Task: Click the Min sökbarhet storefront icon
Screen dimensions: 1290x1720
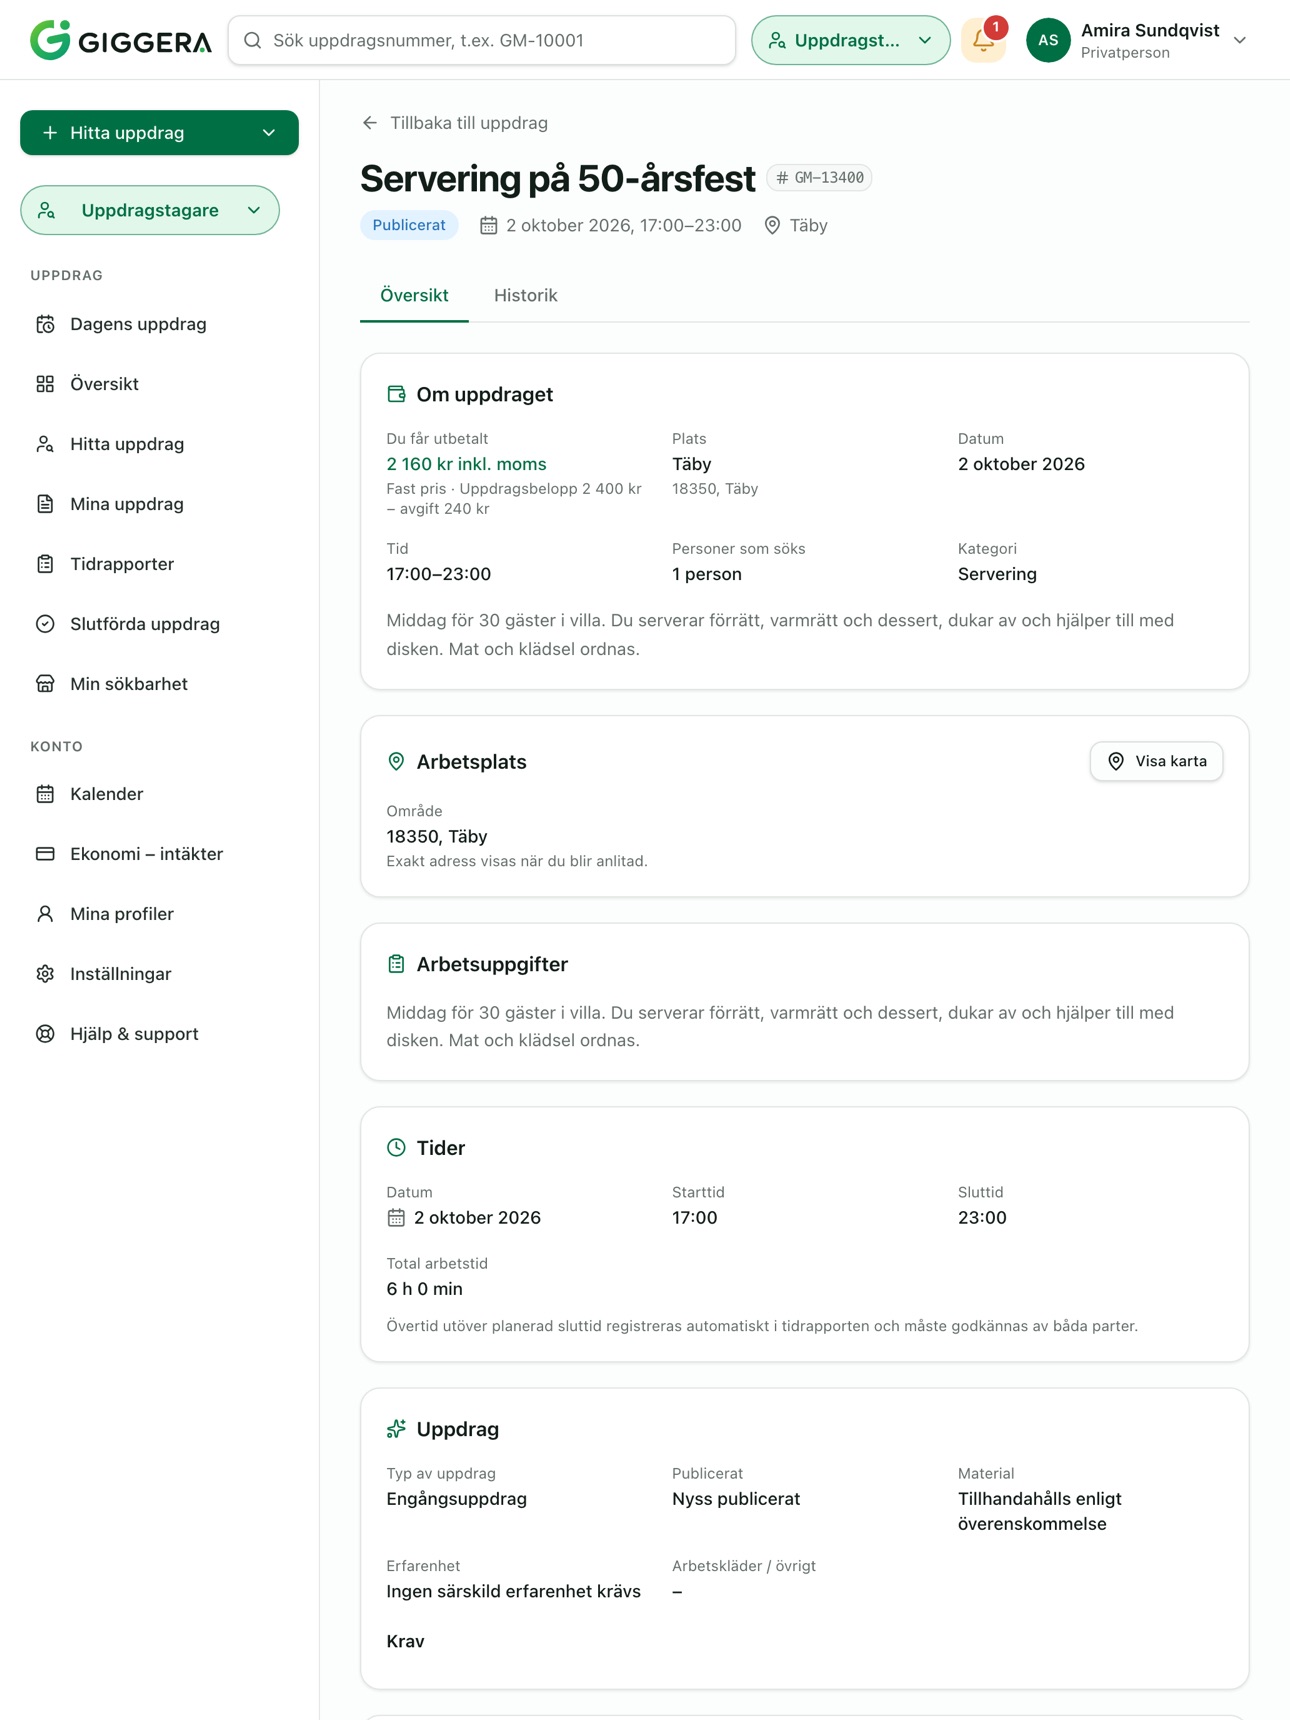Action: (x=45, y=684)
